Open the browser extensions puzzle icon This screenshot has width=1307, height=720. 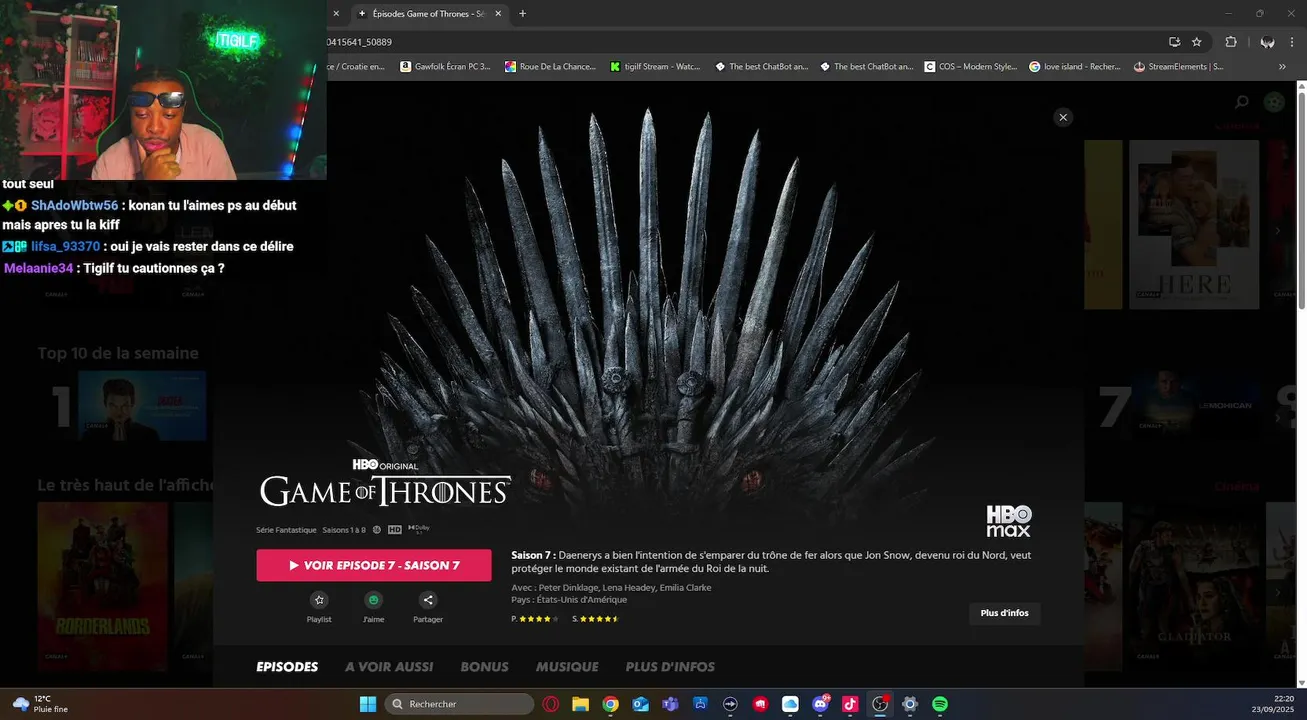click(x=1231, y=42)
